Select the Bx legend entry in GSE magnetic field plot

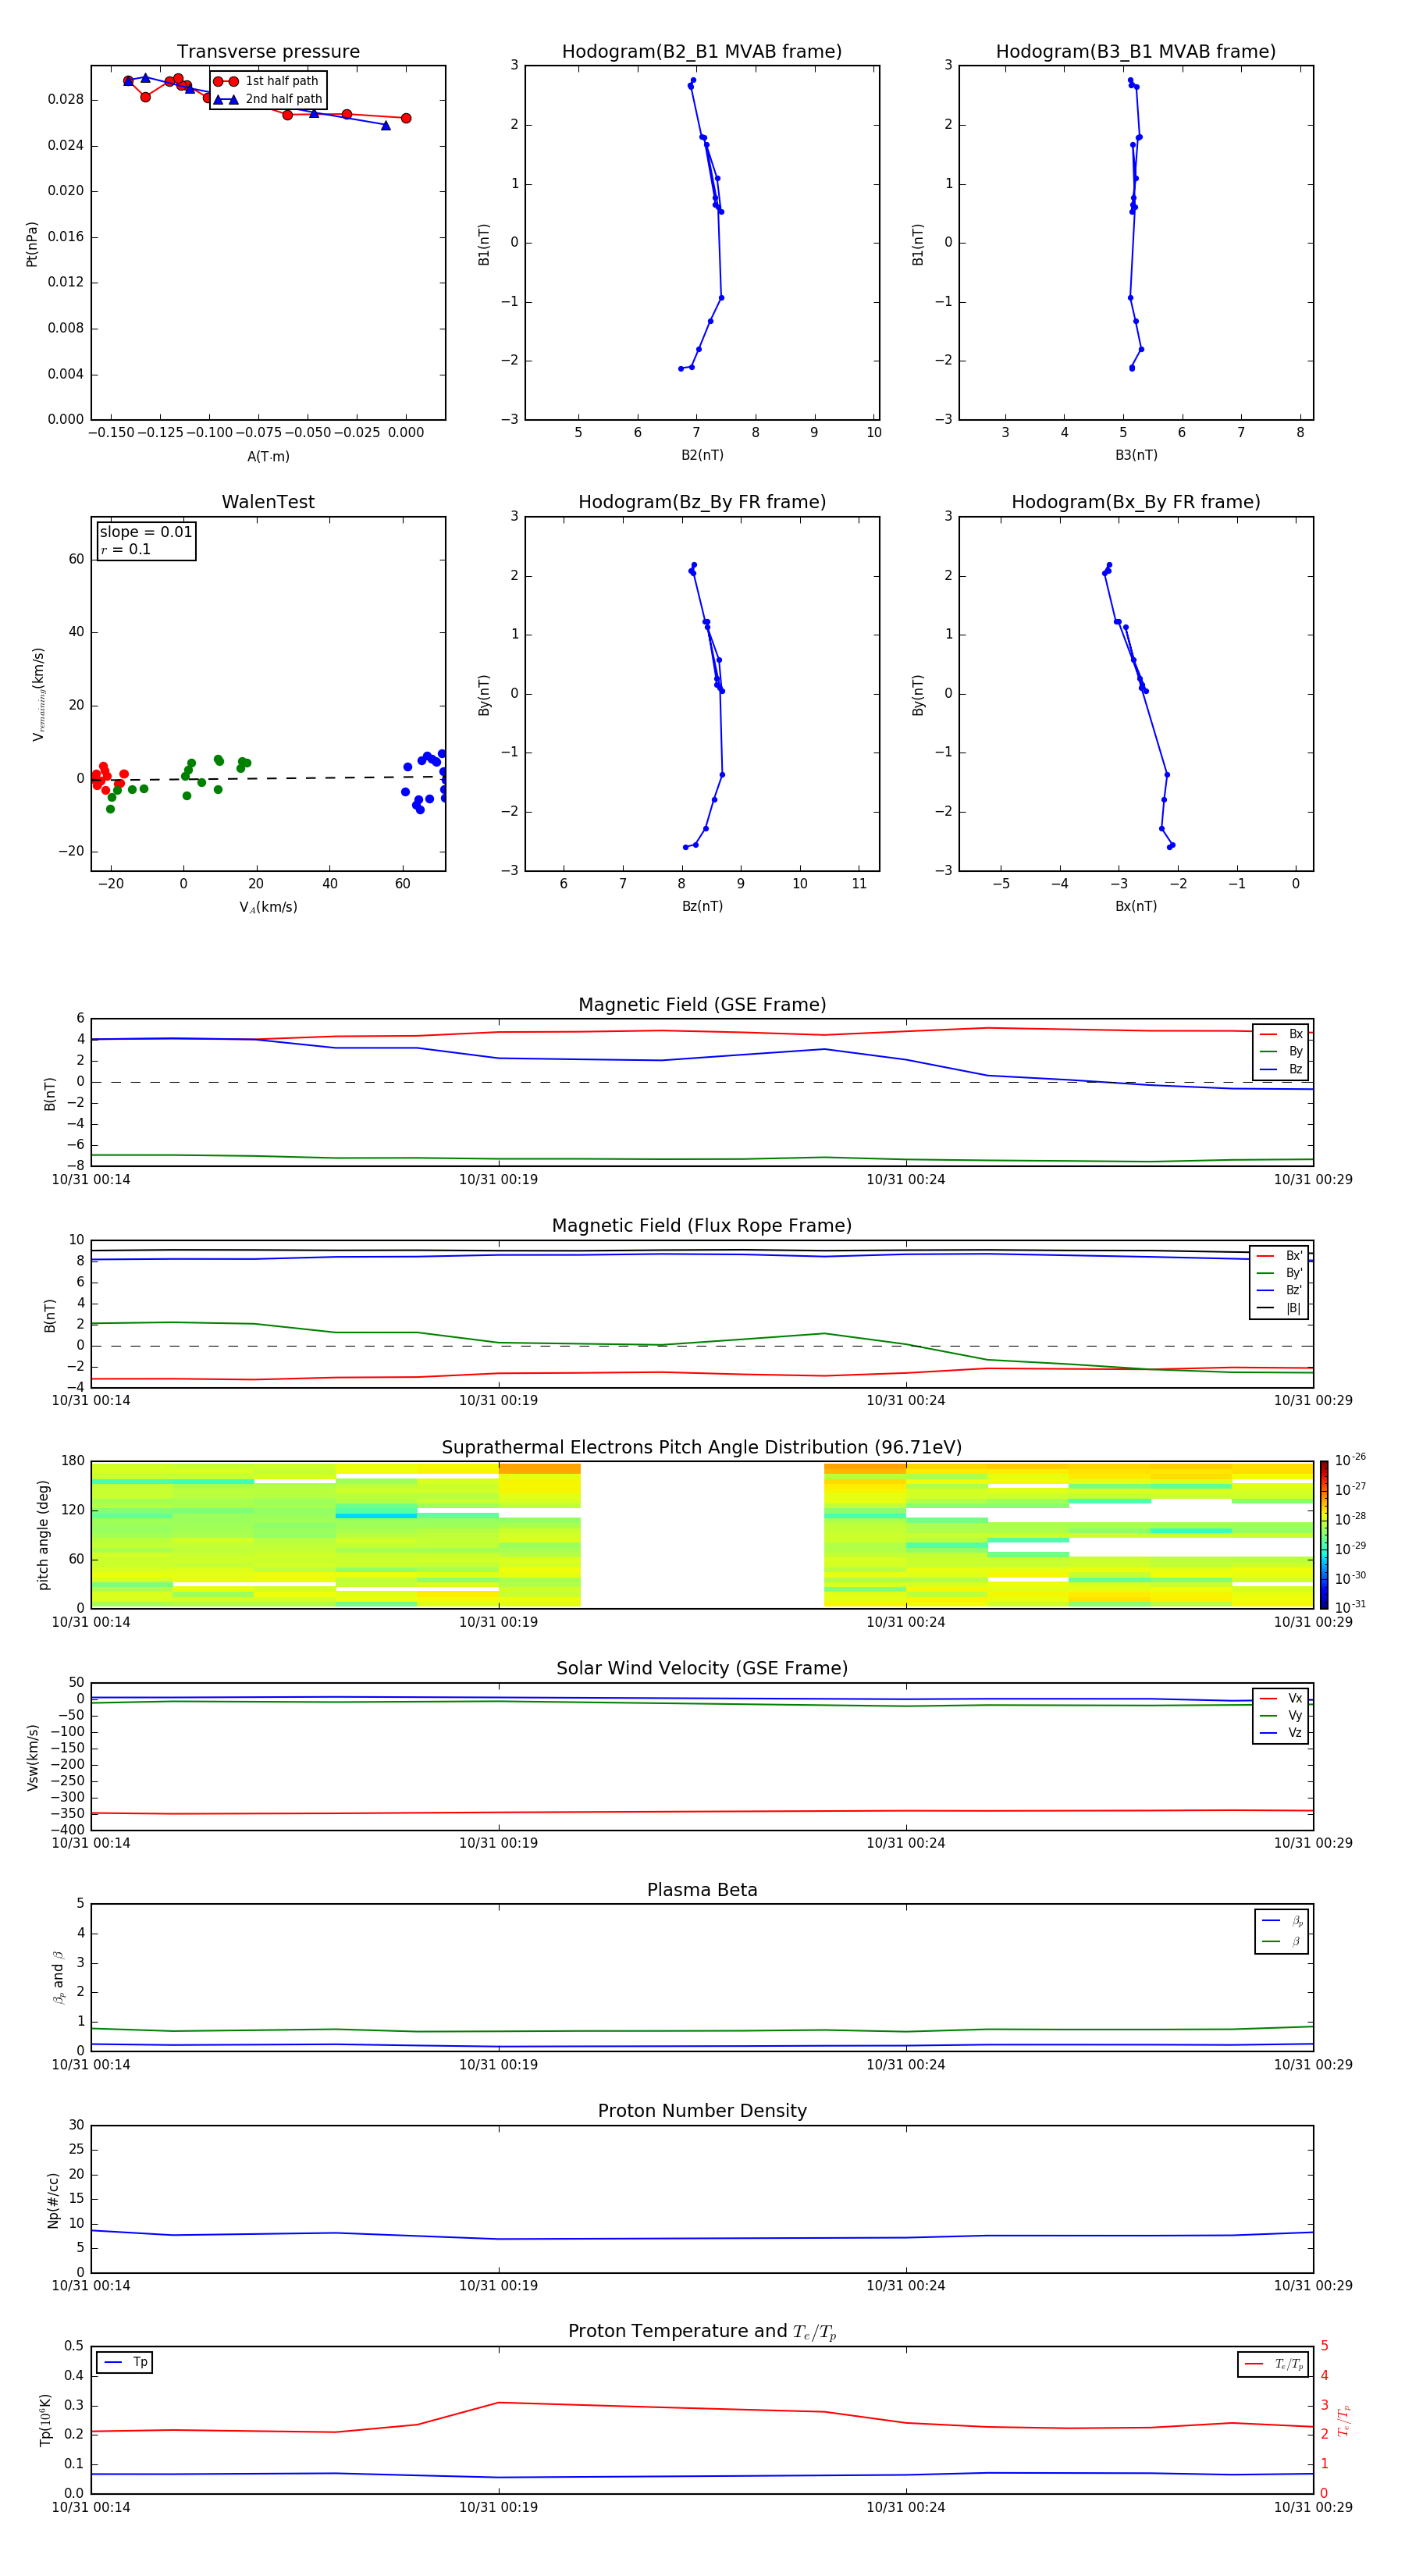(1281, 1034)
